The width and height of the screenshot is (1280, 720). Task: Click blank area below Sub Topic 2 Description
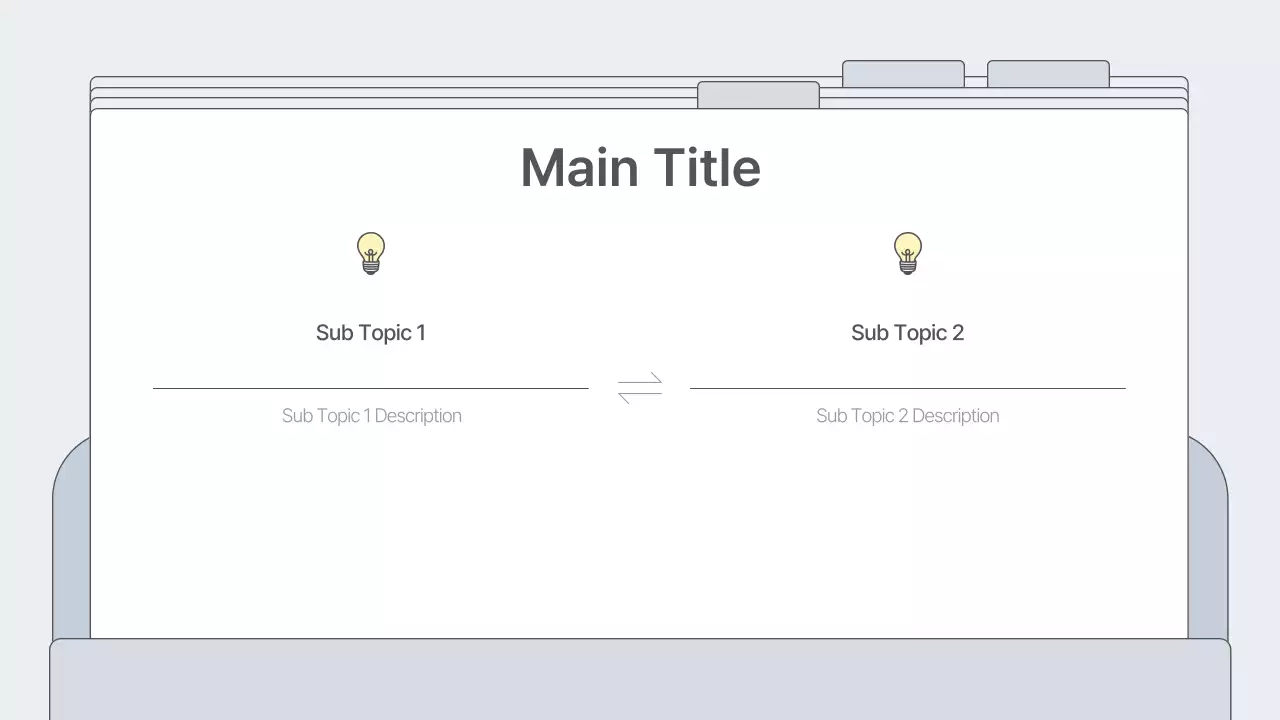click(x=907, y=530)
